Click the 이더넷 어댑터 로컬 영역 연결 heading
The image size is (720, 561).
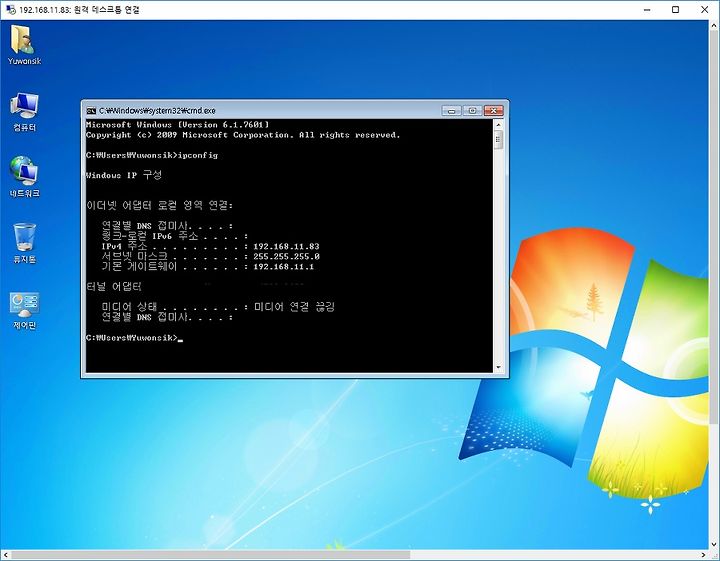pos(159,205)
